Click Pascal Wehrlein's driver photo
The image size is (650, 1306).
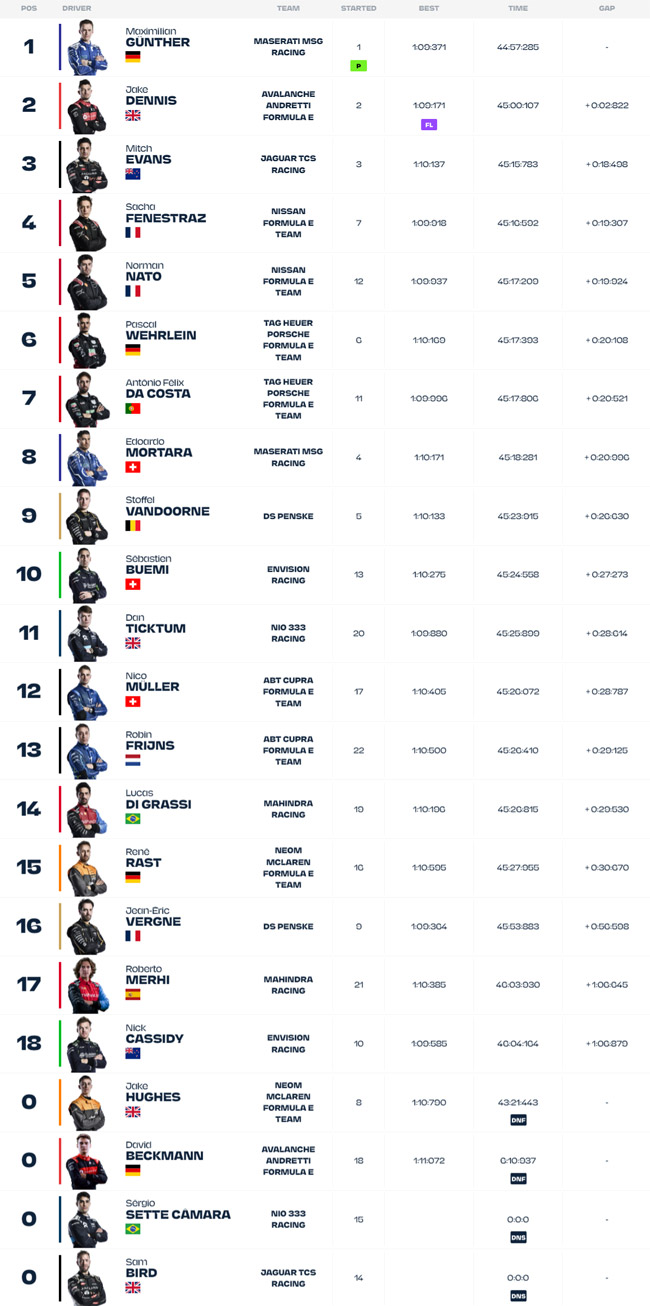tap(87, 340)
